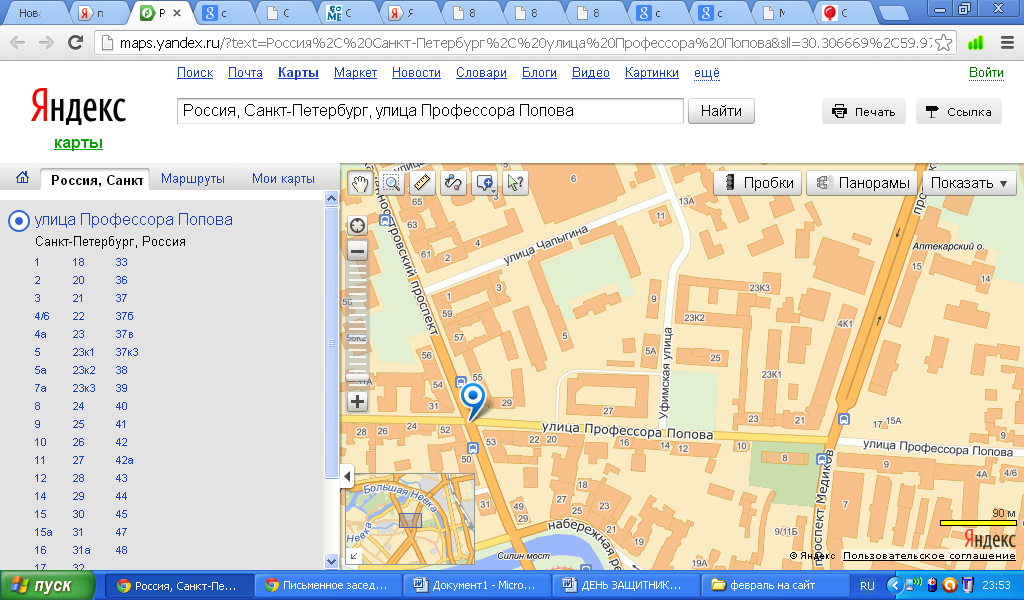Viewport: 1024px width, 600px height.
Task: Click the blue location pin on map
Action: pyautogui.click(x=473, y=400)
